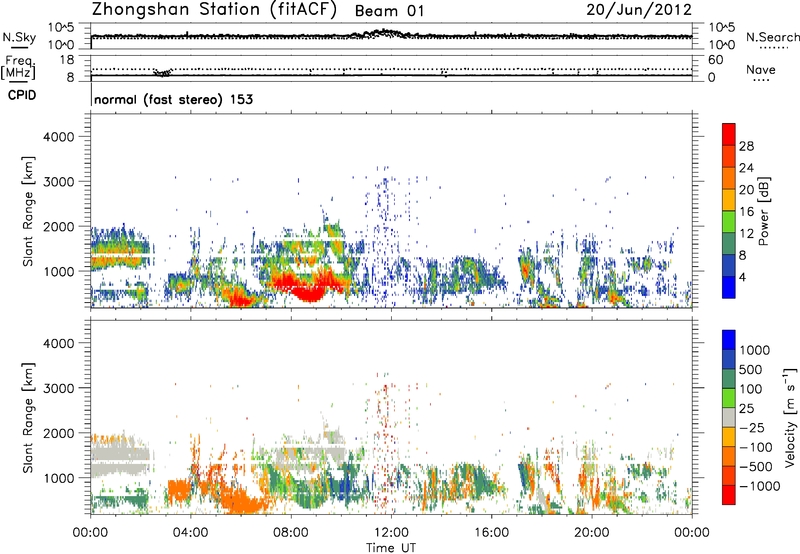800x554 pixels.
Task: Click the "Beam 01" label in the title
Action: [x=389, y=11]
